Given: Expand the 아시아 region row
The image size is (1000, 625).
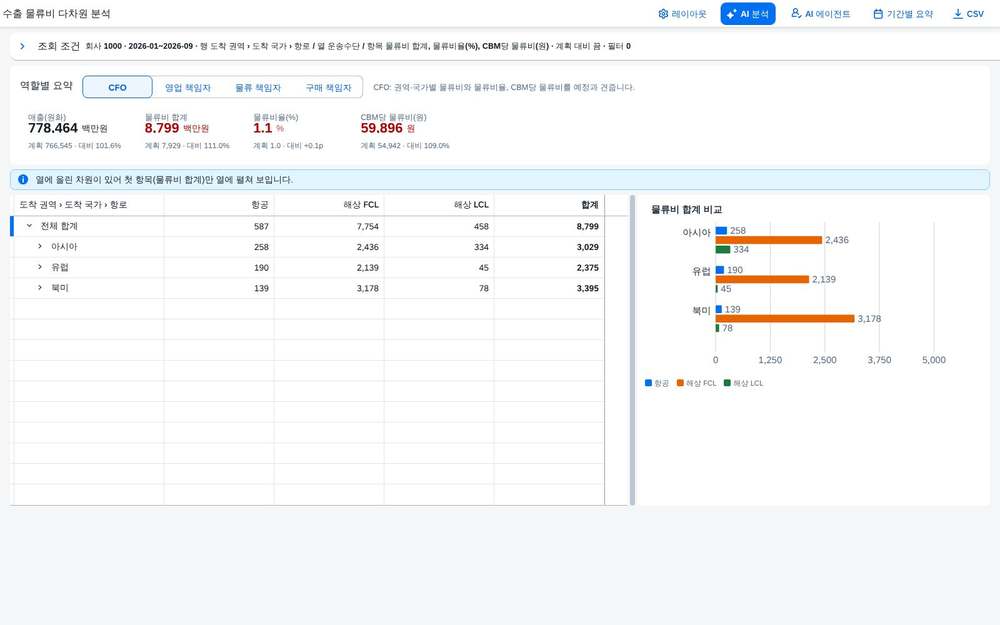Looking at the screenshot, I should tap(40, 247).
